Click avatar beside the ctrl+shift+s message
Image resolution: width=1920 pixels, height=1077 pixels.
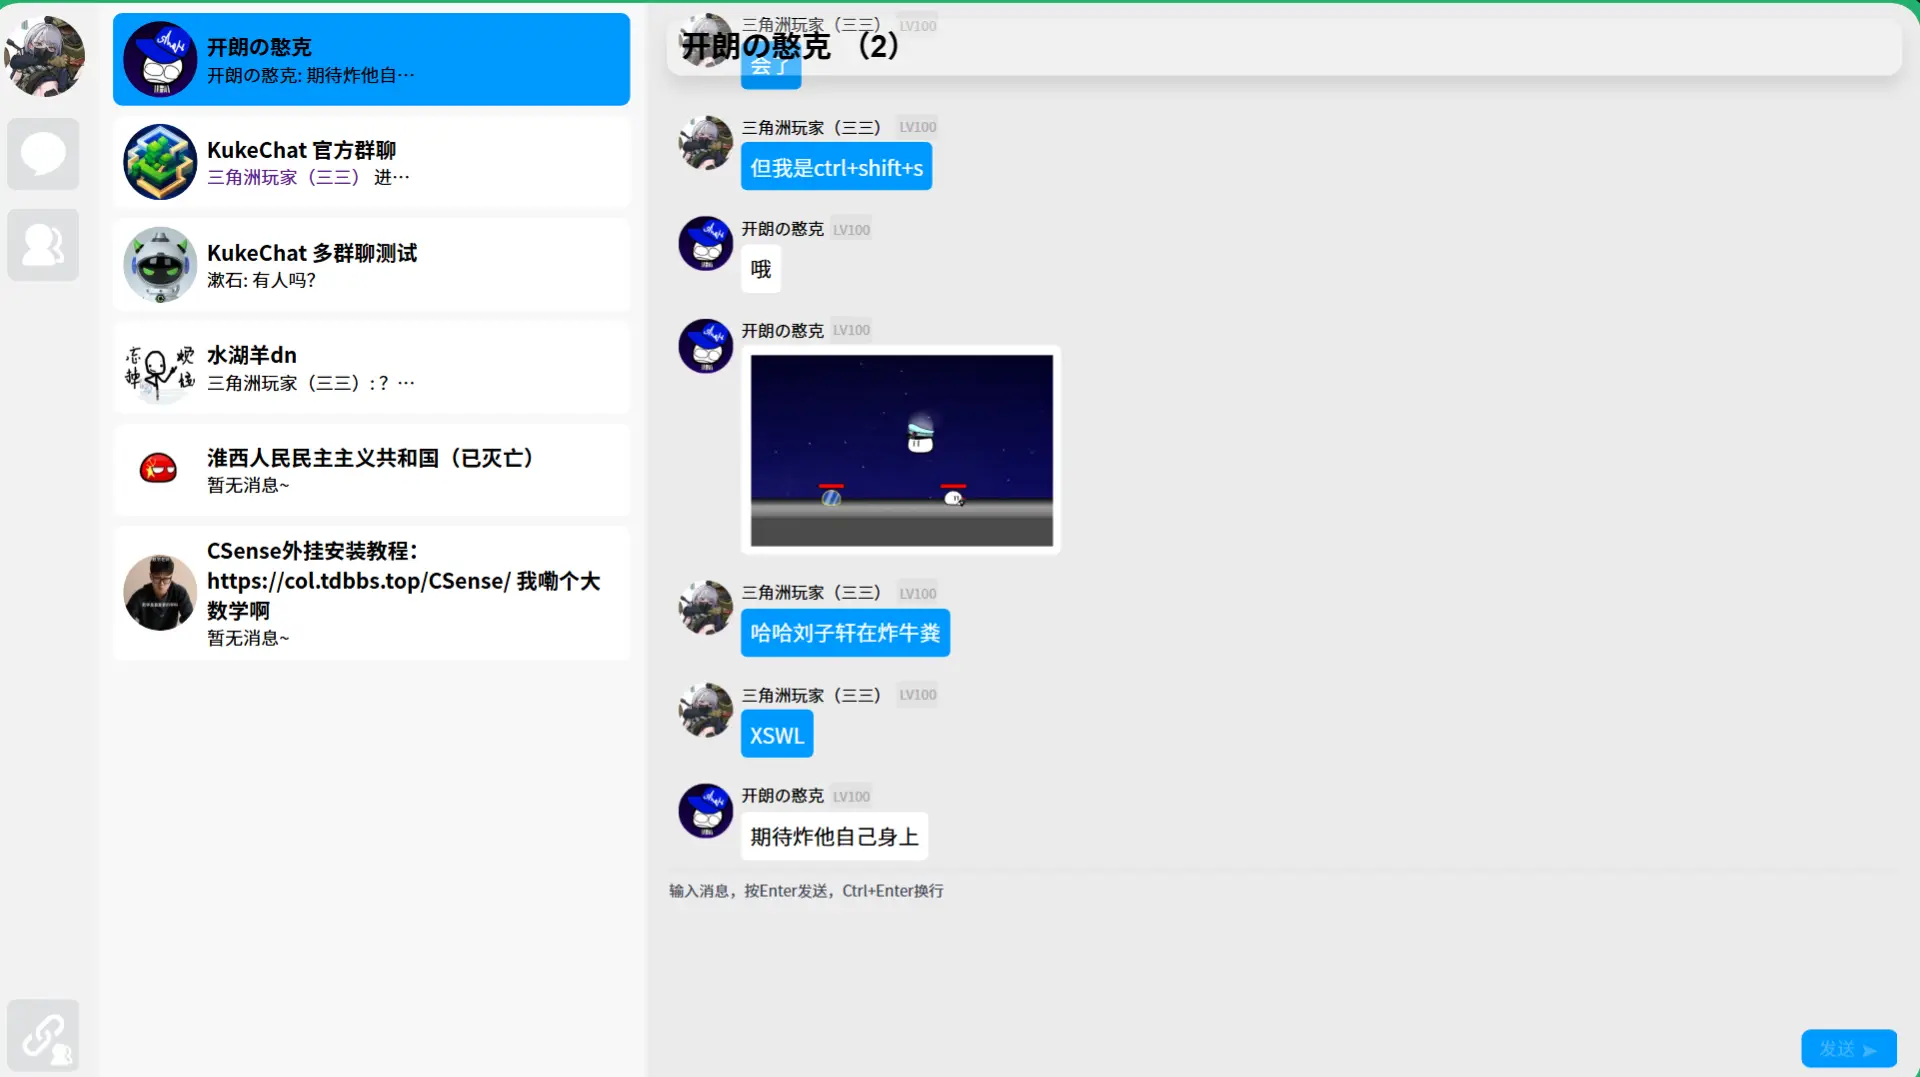[706, 143]
